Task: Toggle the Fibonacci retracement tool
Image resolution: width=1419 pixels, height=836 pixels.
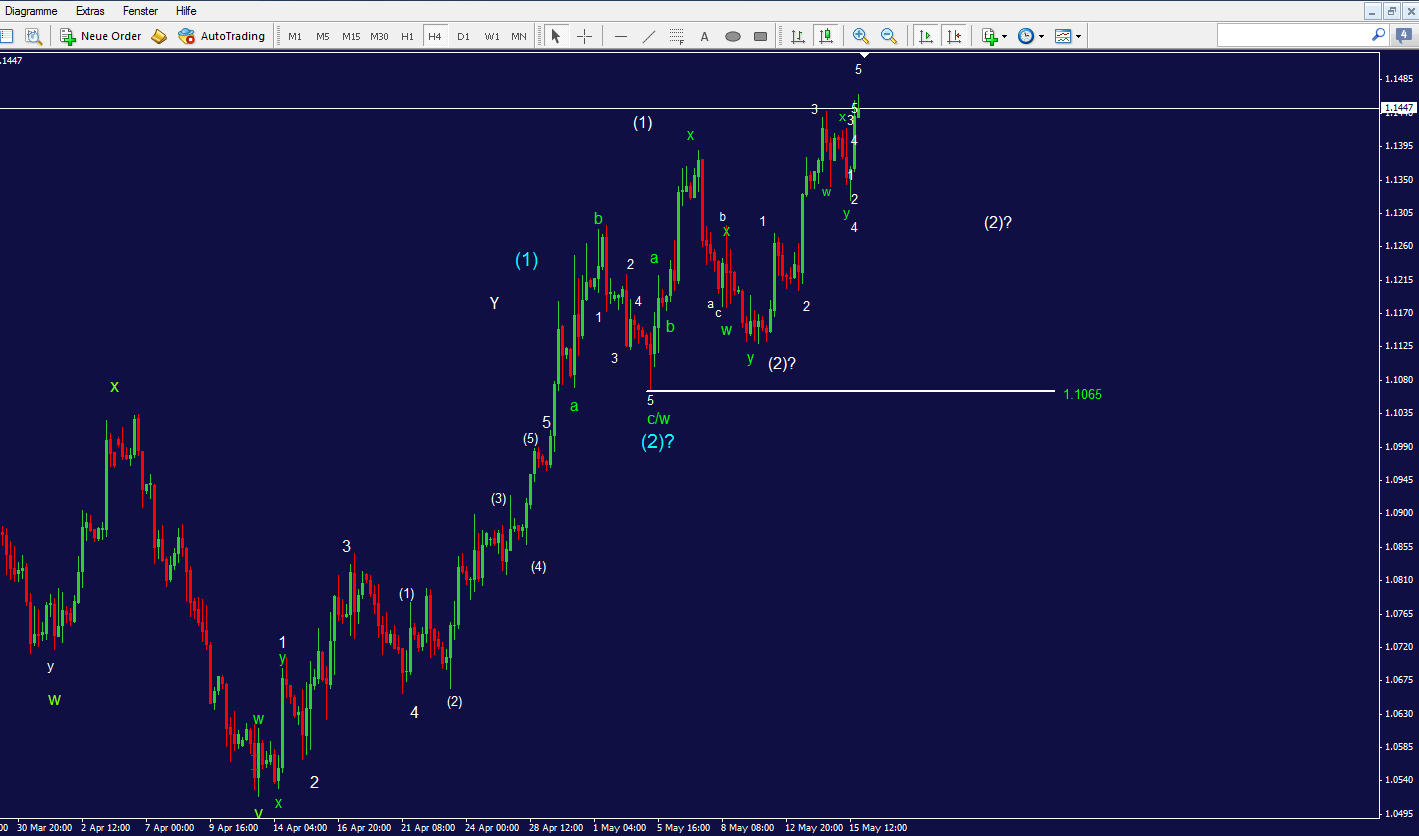Action: coord(677,36)
